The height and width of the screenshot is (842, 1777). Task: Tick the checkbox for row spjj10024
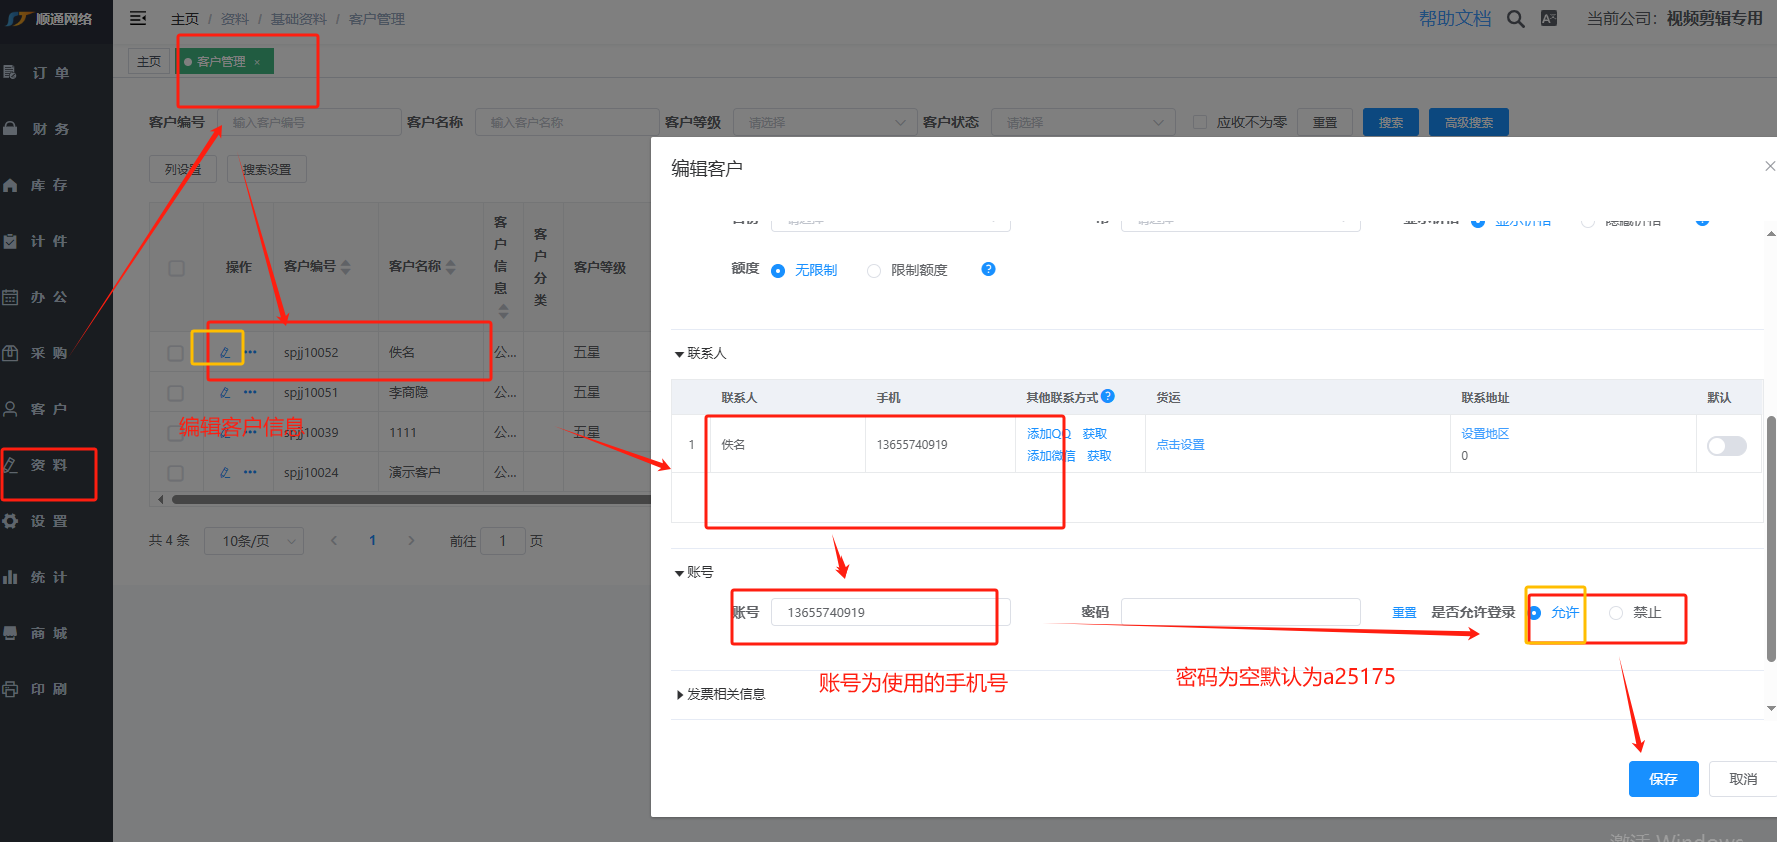point(175,473)
